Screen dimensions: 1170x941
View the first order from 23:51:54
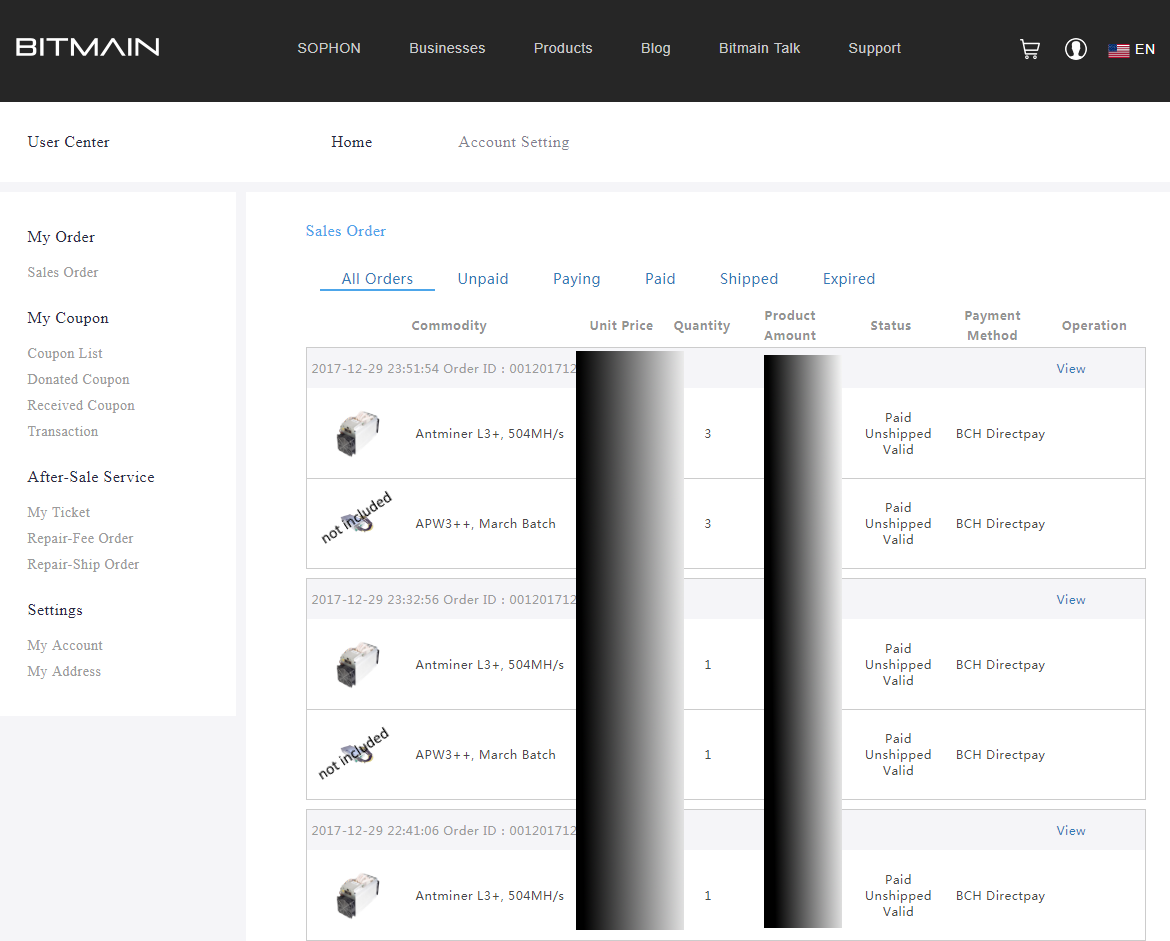[1070, 369]
